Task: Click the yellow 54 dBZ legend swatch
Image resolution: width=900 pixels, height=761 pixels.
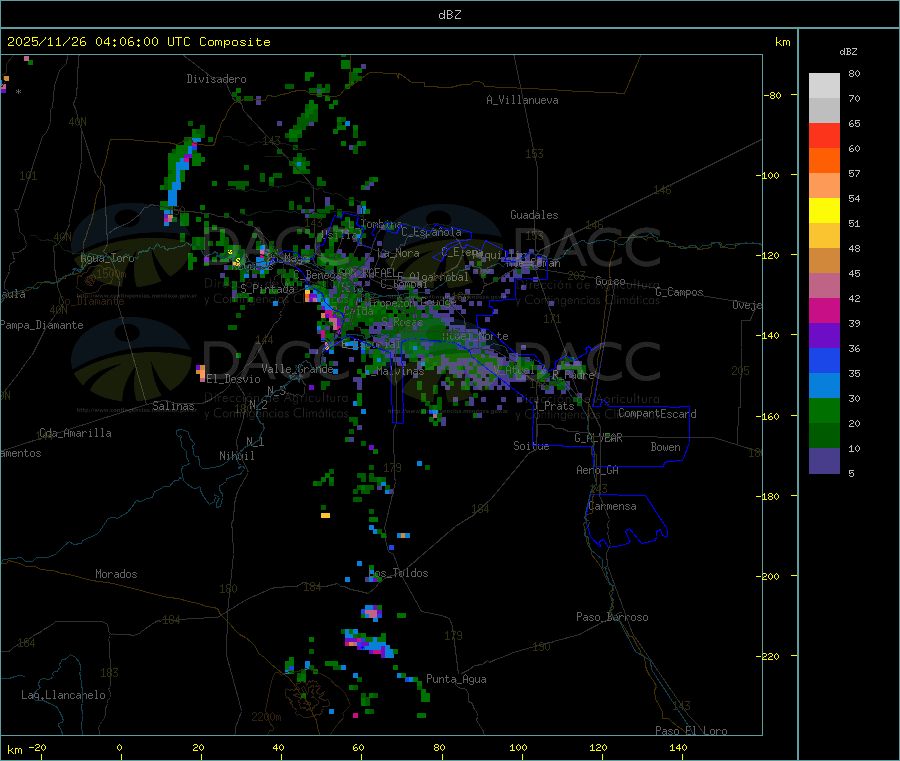Action: pos(824,211)
